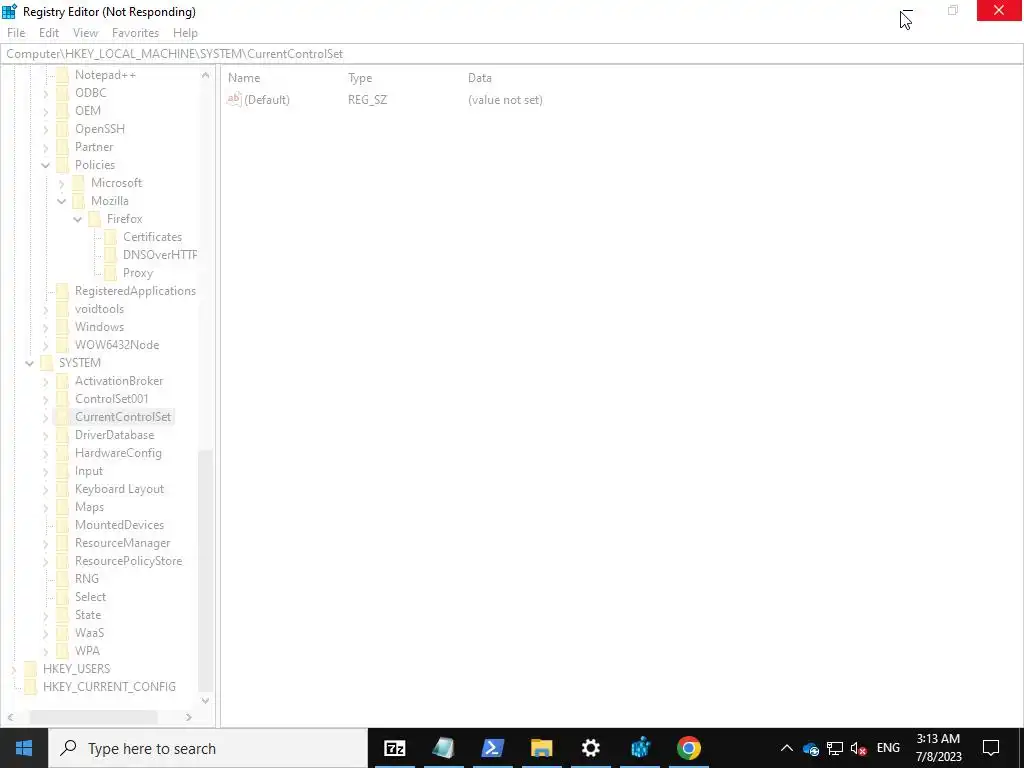Viewport: 1024px width, 768px height.
Task: Click the tree vertical scrollbar down arrow
Action: point(206,701)
